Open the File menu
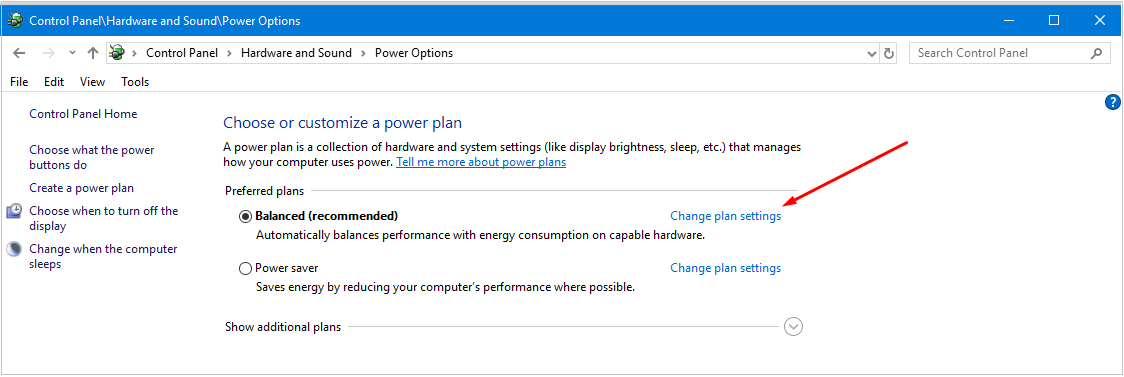Screen dimensions: 1124x377 [19, 82]
